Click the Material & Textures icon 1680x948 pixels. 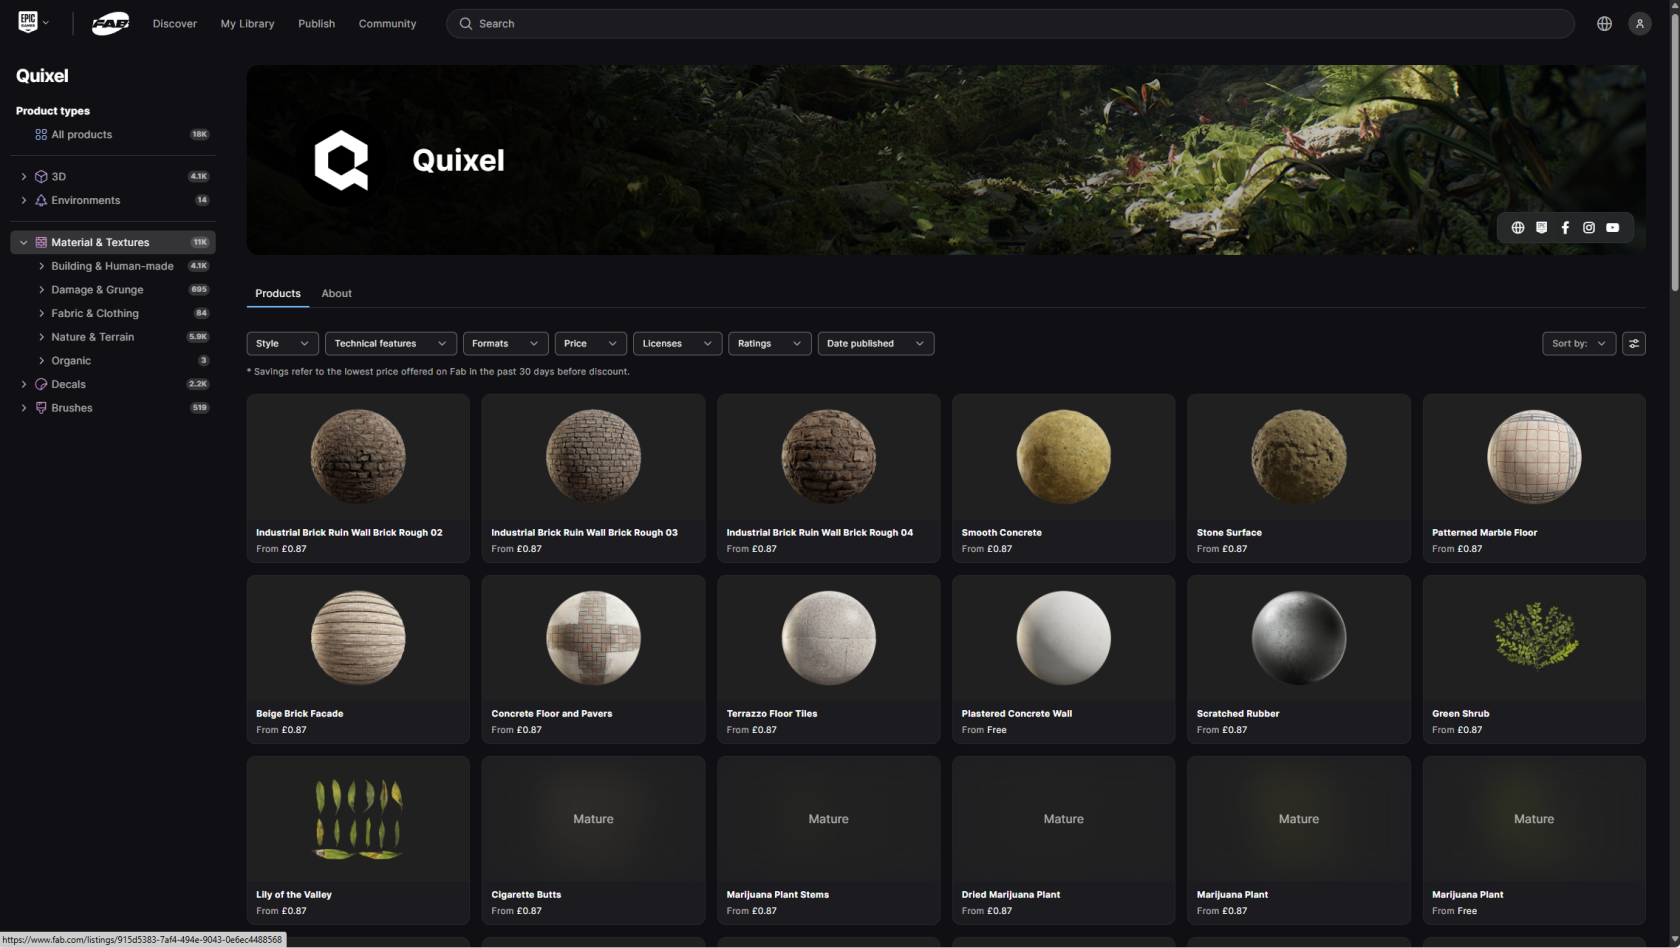[x=41, y=242]
